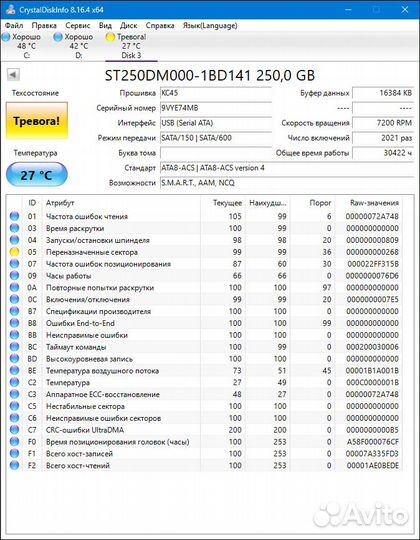Screen dimensions: 420x540
Task: Click status orb for attribute BE airflow temperature
Action: [x=14, y=371]
